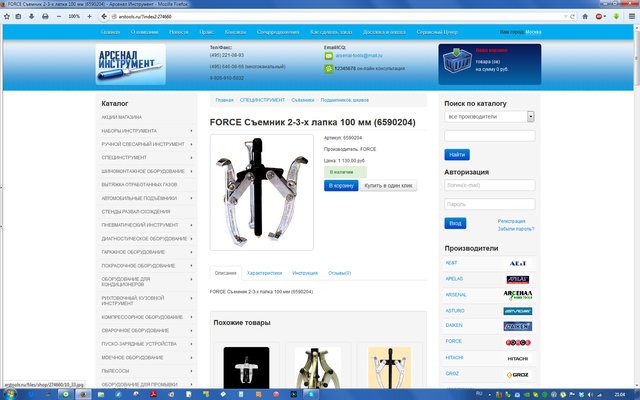This screenshot has width=640, height=400.
Task: Click the URL address bar
Action: pos(339,16)
